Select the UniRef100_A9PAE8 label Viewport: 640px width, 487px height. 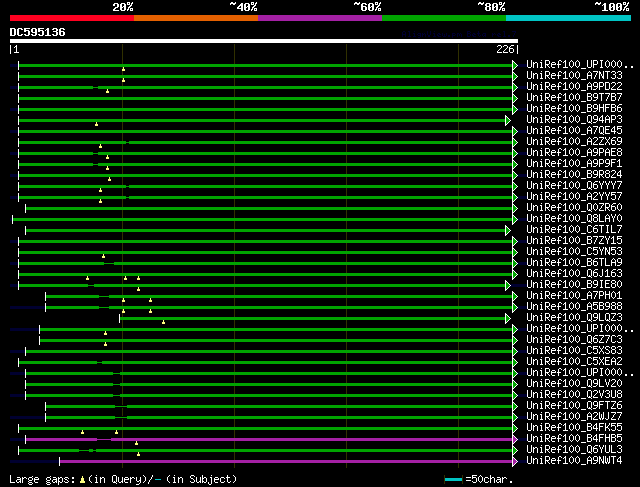[574, 153]
